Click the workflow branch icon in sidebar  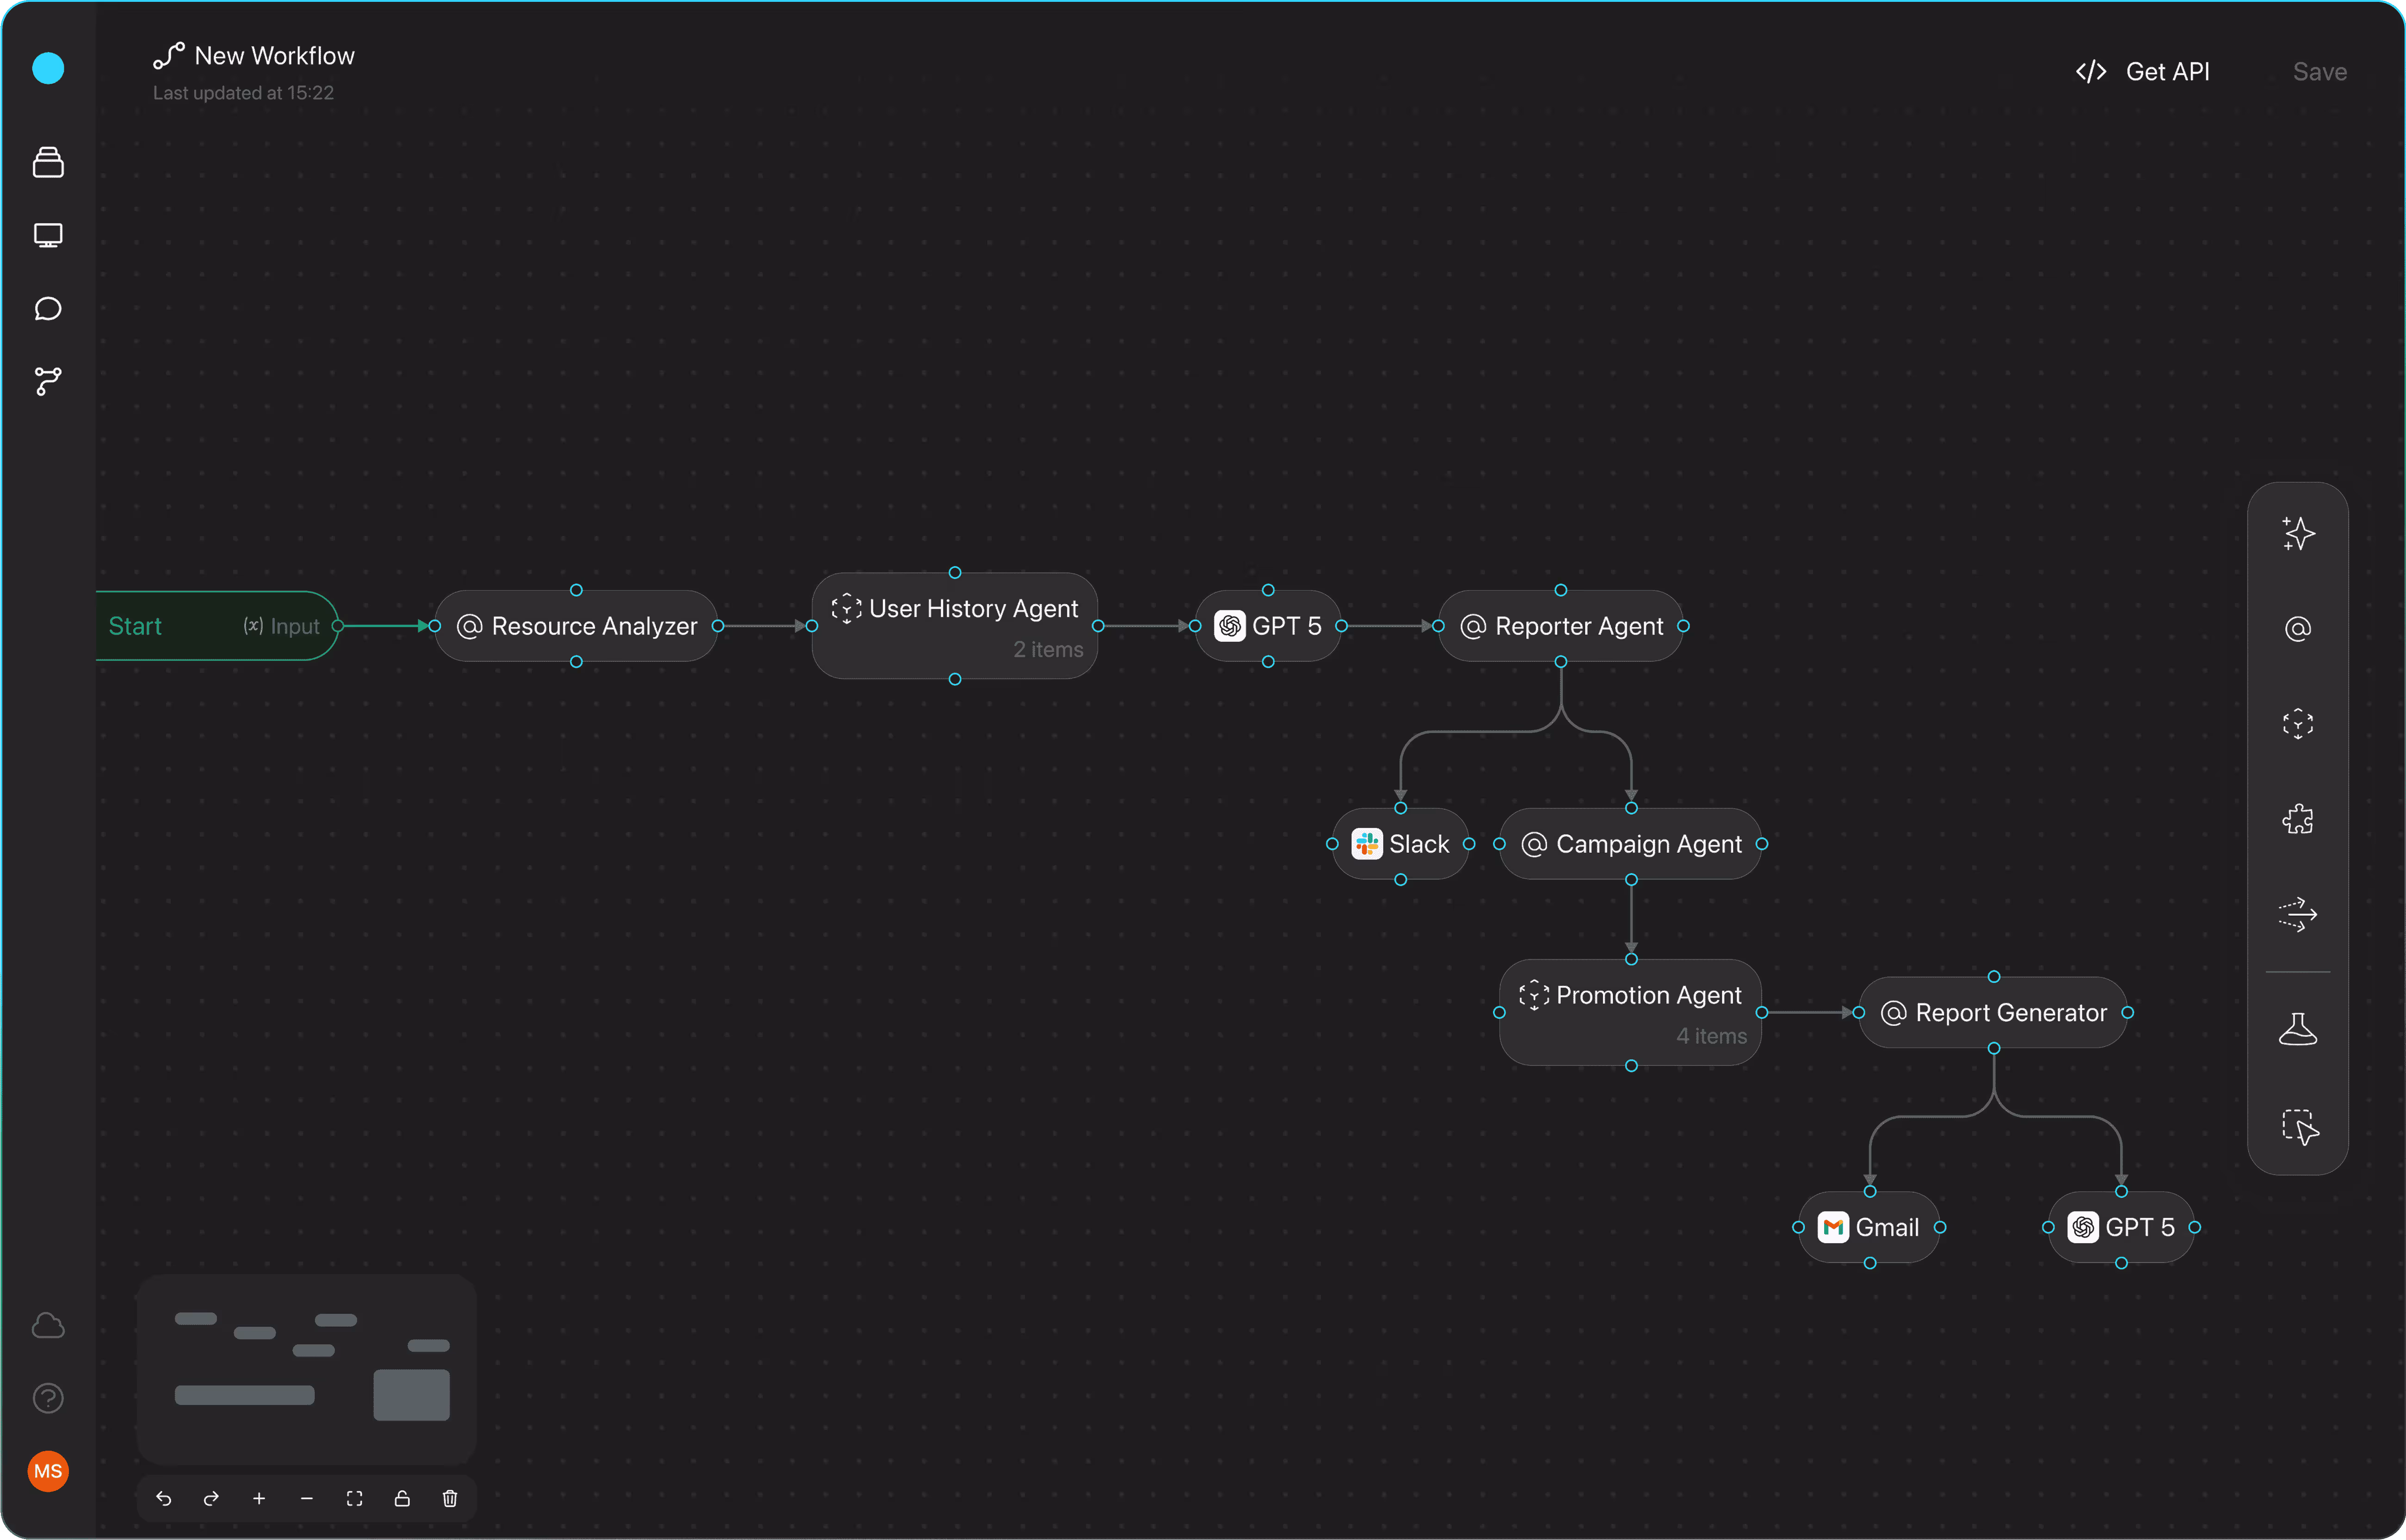coord(48,381)
